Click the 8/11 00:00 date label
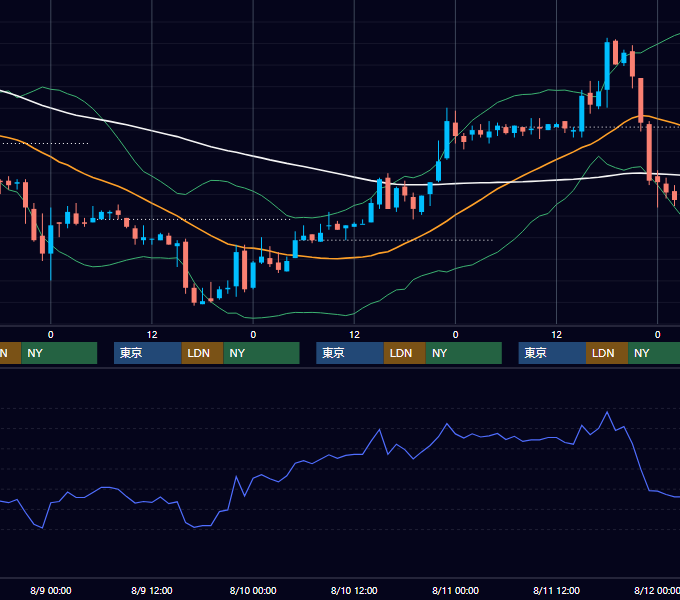680x600 pixels. [x=455, y=590]
